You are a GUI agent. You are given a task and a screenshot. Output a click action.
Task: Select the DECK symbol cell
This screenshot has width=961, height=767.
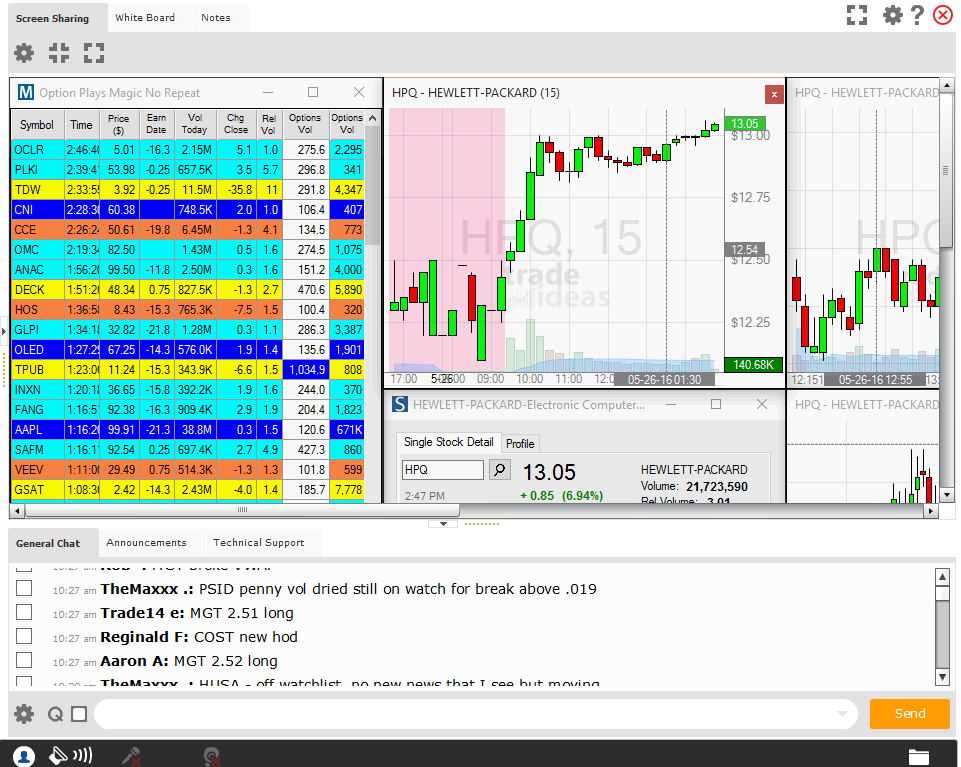pos(38,289)
